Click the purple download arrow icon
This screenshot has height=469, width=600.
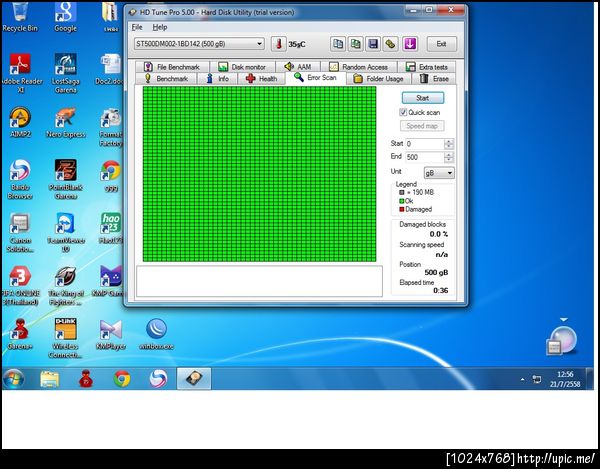point(409,44)
